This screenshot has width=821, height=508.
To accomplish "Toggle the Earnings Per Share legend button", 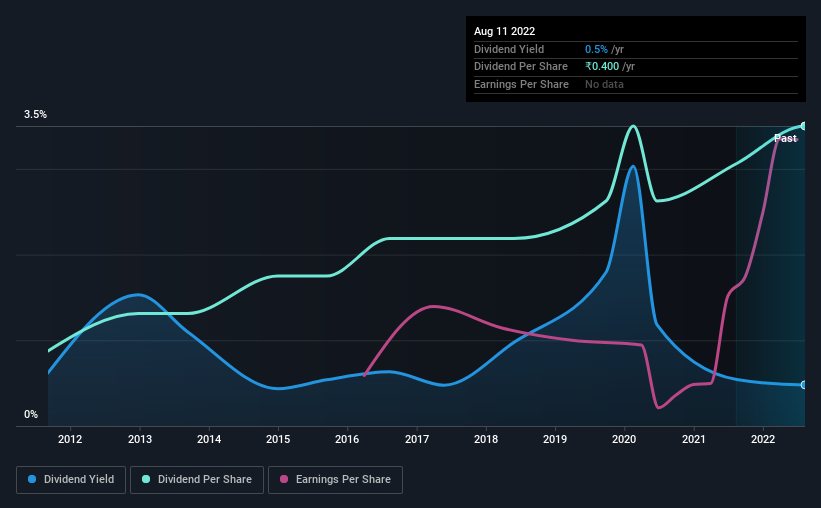I will pos(335,480).
